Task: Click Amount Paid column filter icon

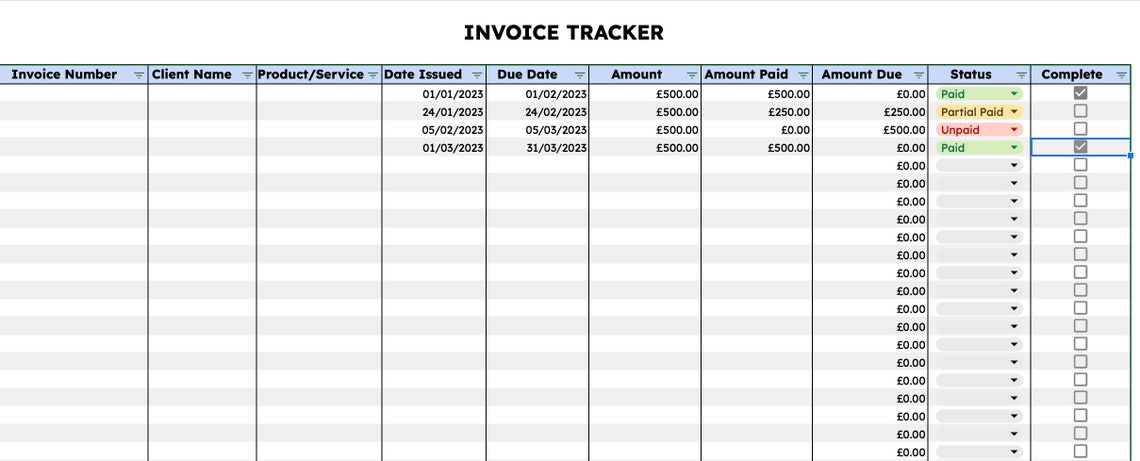Action: click(803, 75)
